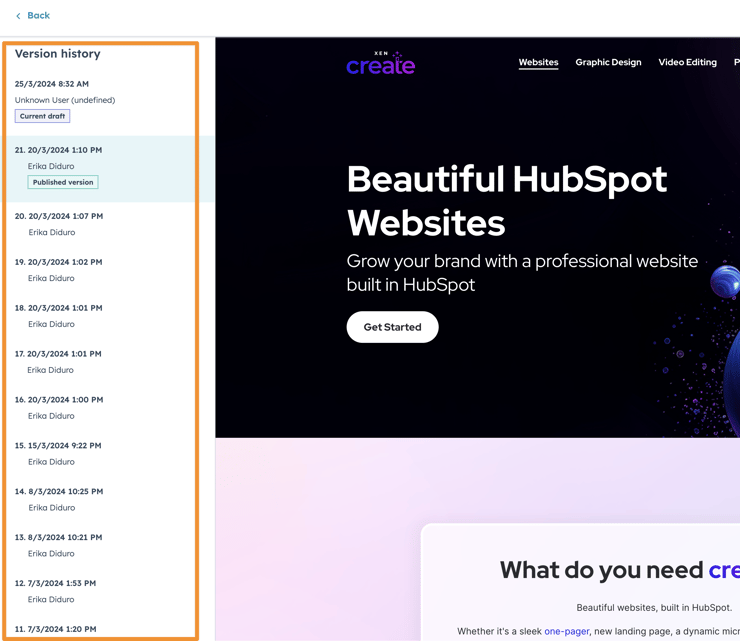Select version 14 dated 8/3/2024 10:25 PM
The height and width of the screenshot is (641, 740).
point(59,491)
